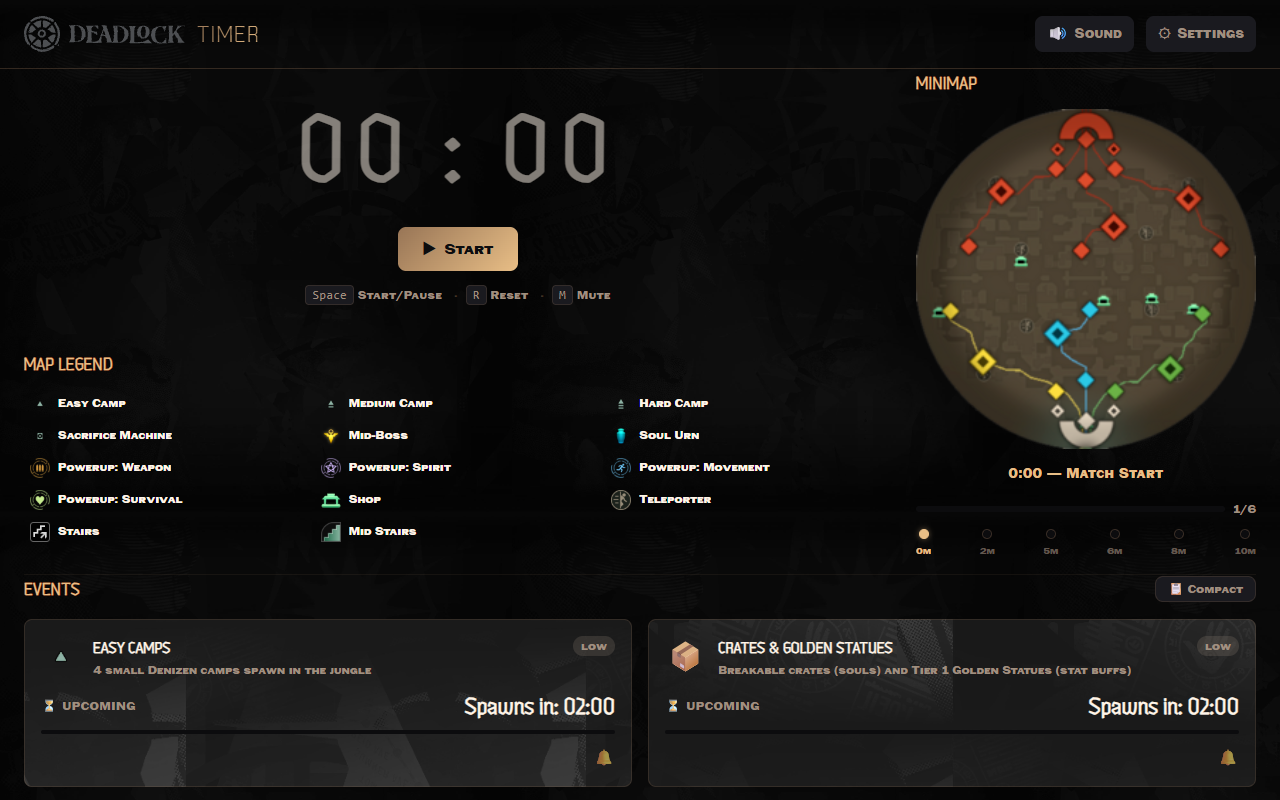Jump to the 10m stage marker
This screenshot has height=800, width=1280.
tap(1244, 533)
